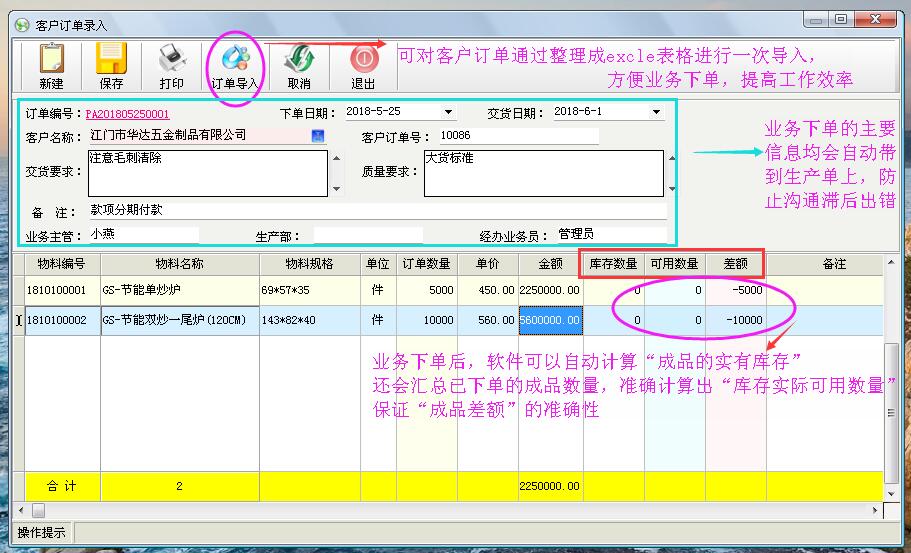Screen dimensions: 911x553
Task: Click the 合计 total row label
Action: (62, 487)
